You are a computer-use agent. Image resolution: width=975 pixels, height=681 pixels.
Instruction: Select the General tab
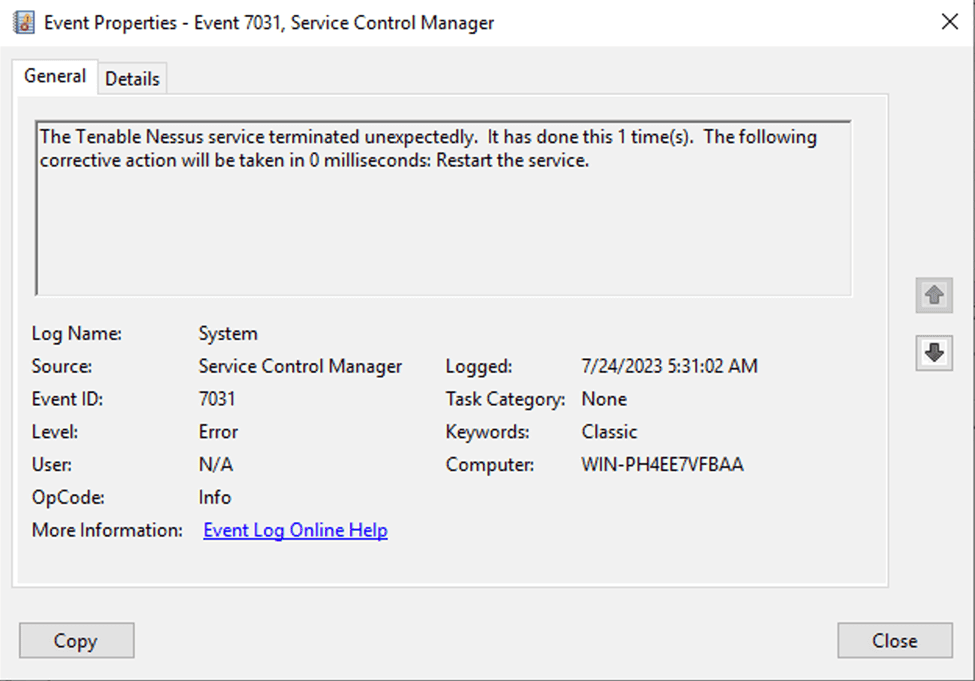click(55, 76)
